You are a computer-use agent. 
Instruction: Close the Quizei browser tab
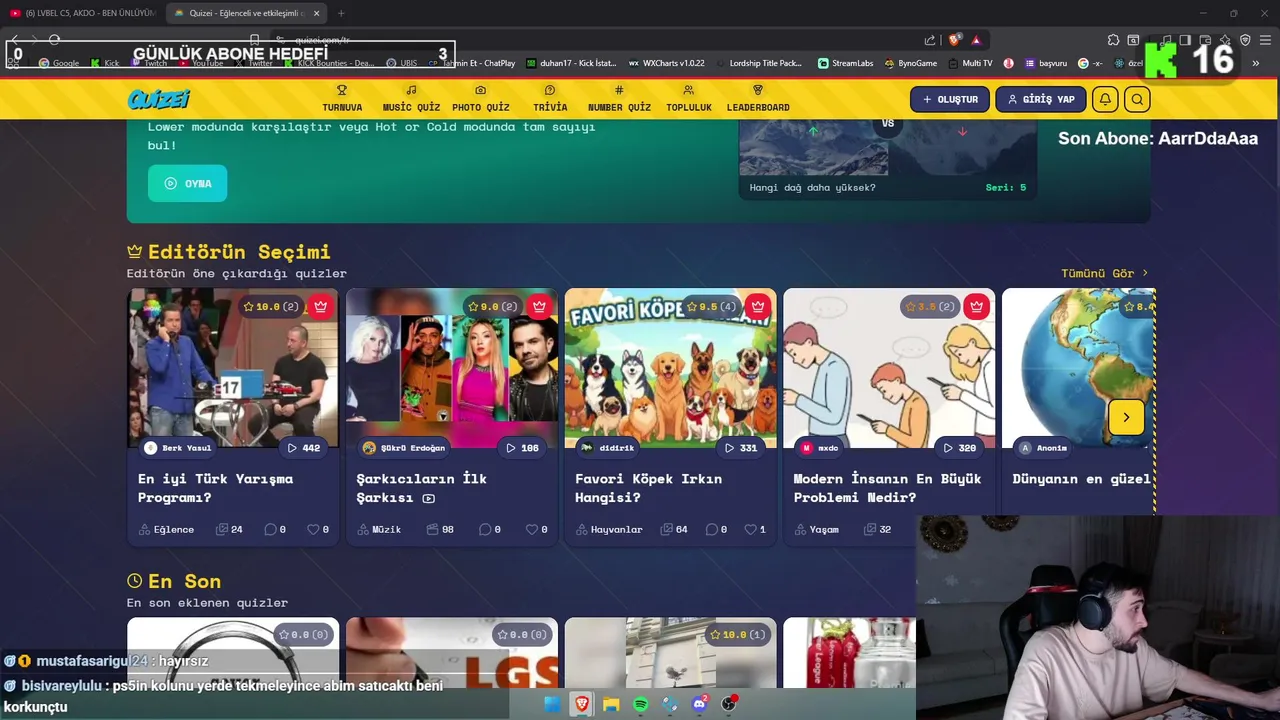point(317,13)
